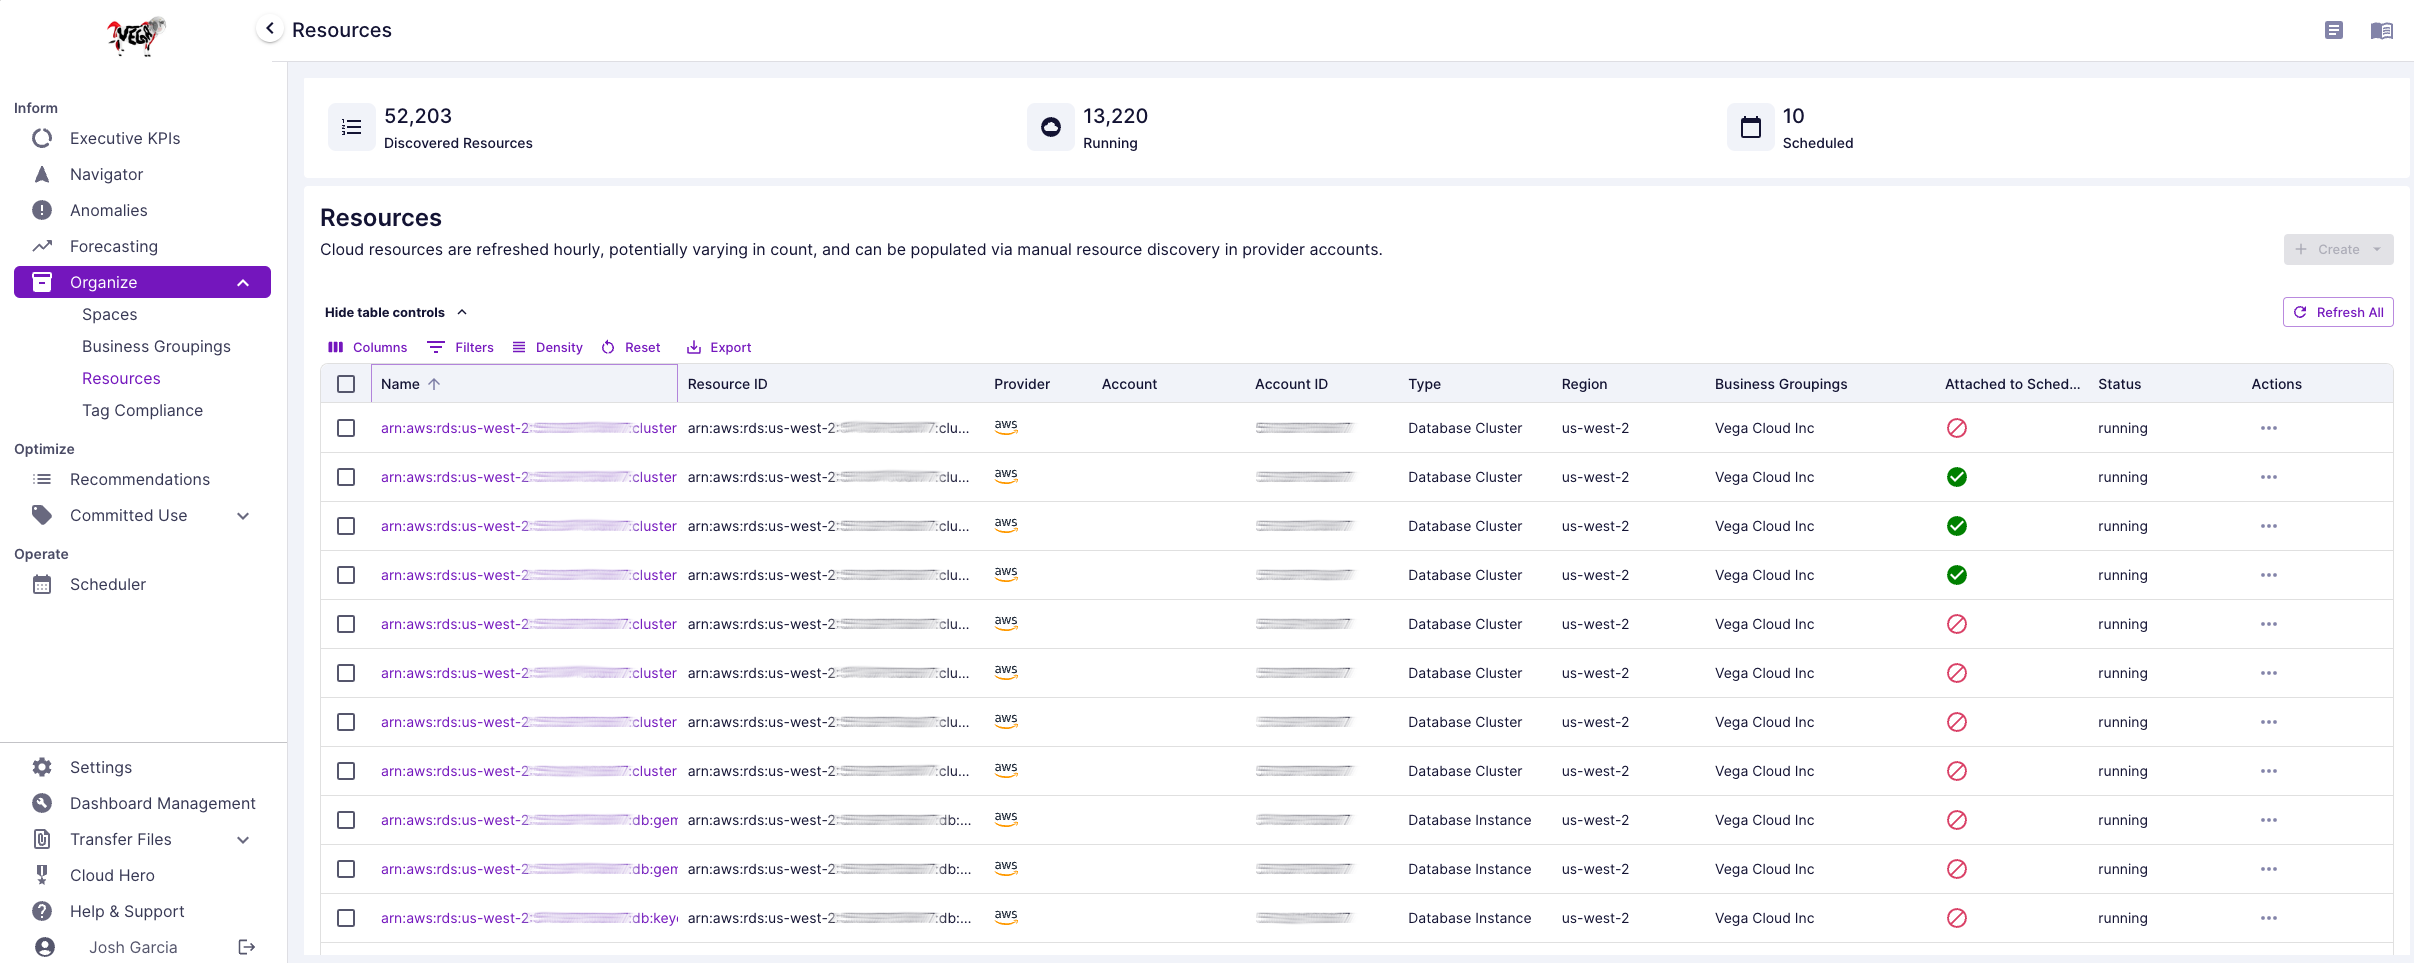The image size is (2414, 963).
Task: Click the Refresh All button
Action: (x=2338, y=312)
